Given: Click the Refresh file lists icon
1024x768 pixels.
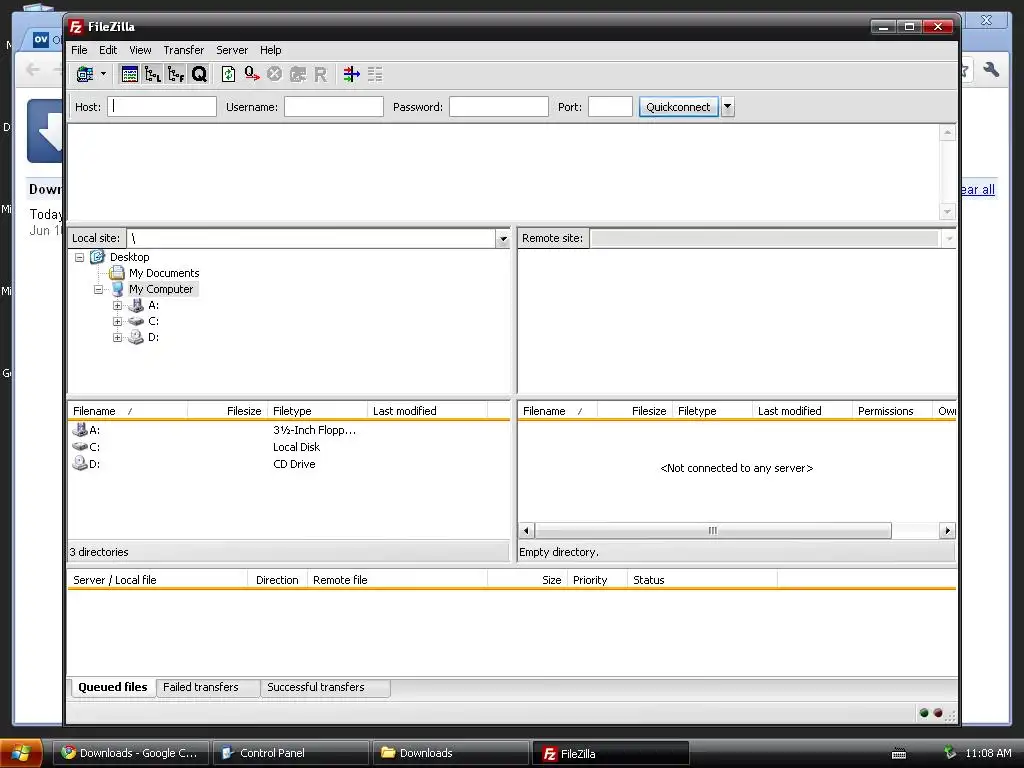Looking at the screenshot, I should click(x=228, y=74).
